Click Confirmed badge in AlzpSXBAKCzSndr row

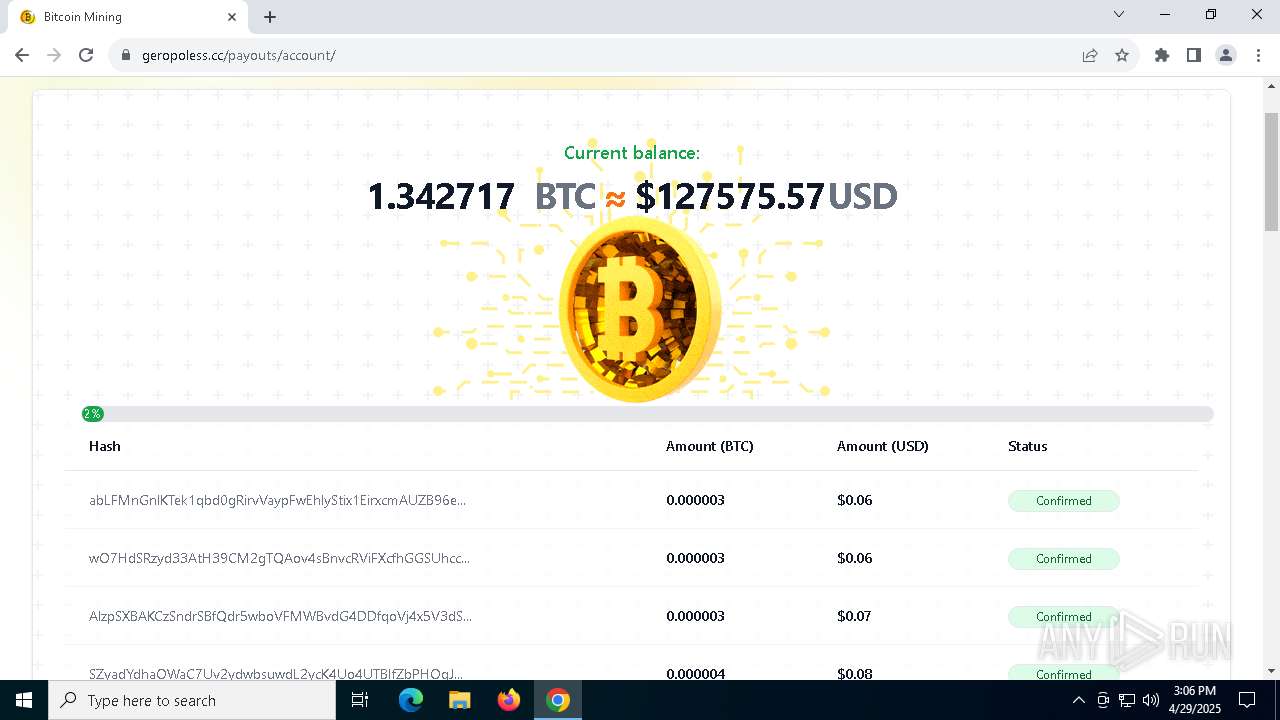click(x=1064, y=617)
